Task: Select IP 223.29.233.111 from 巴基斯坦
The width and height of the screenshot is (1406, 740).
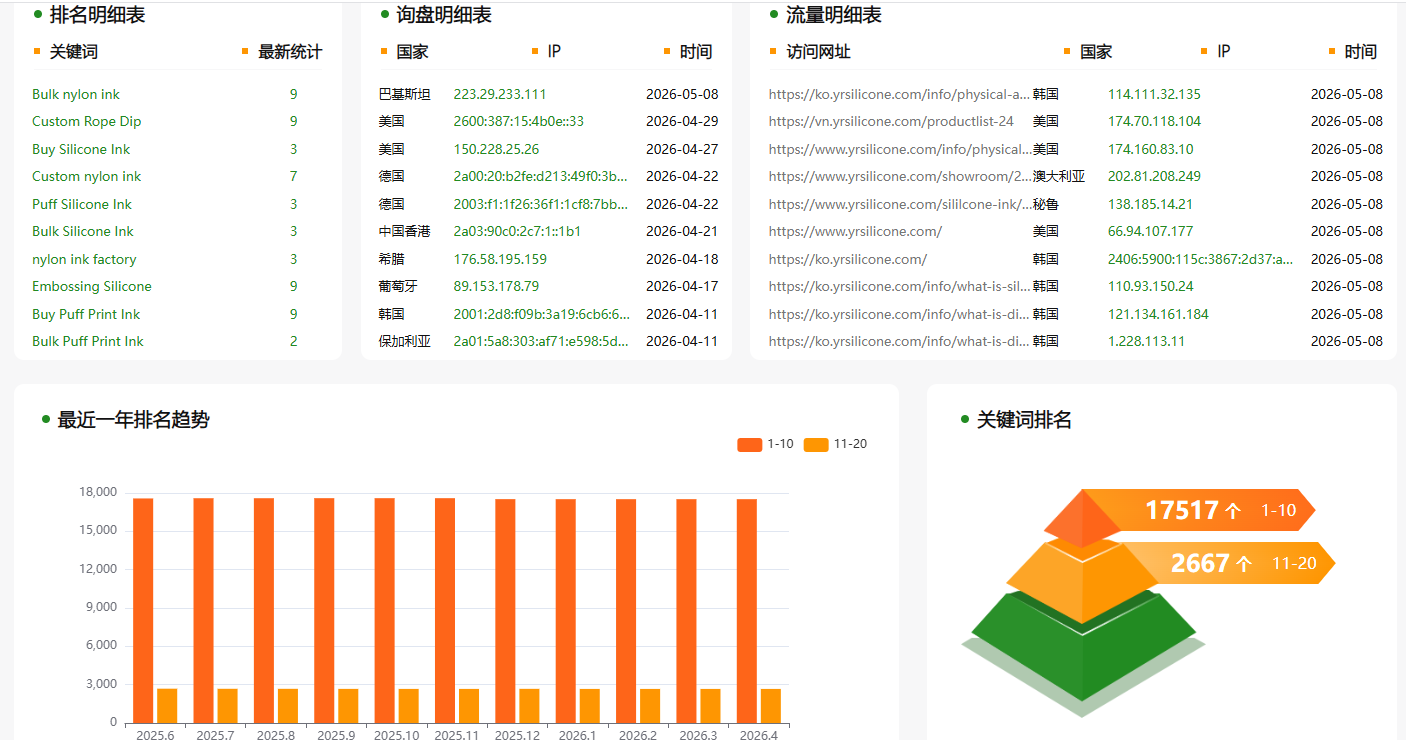Action: (x=500, y=94)
